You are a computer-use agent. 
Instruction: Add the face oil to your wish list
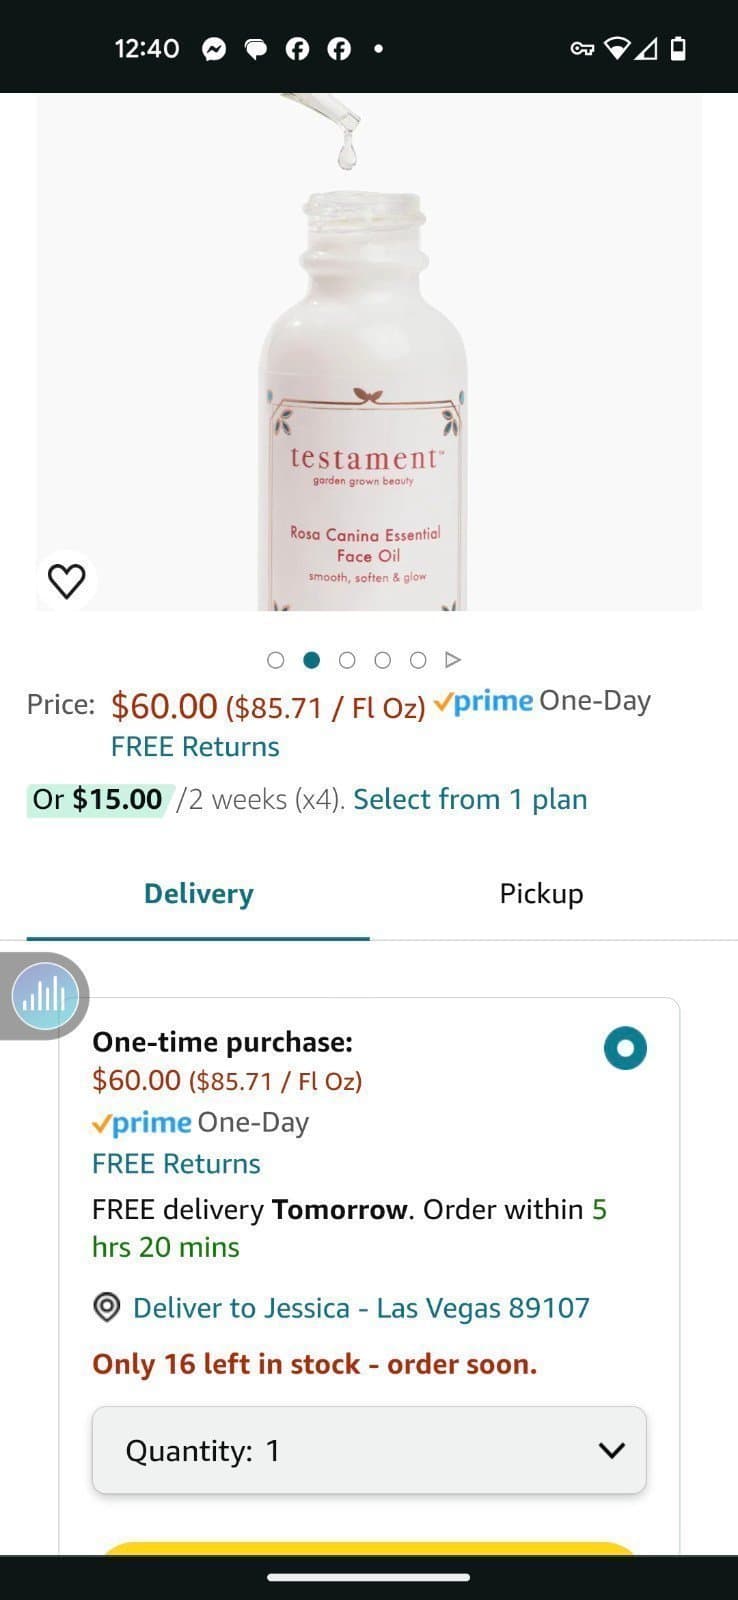[66, 578]
